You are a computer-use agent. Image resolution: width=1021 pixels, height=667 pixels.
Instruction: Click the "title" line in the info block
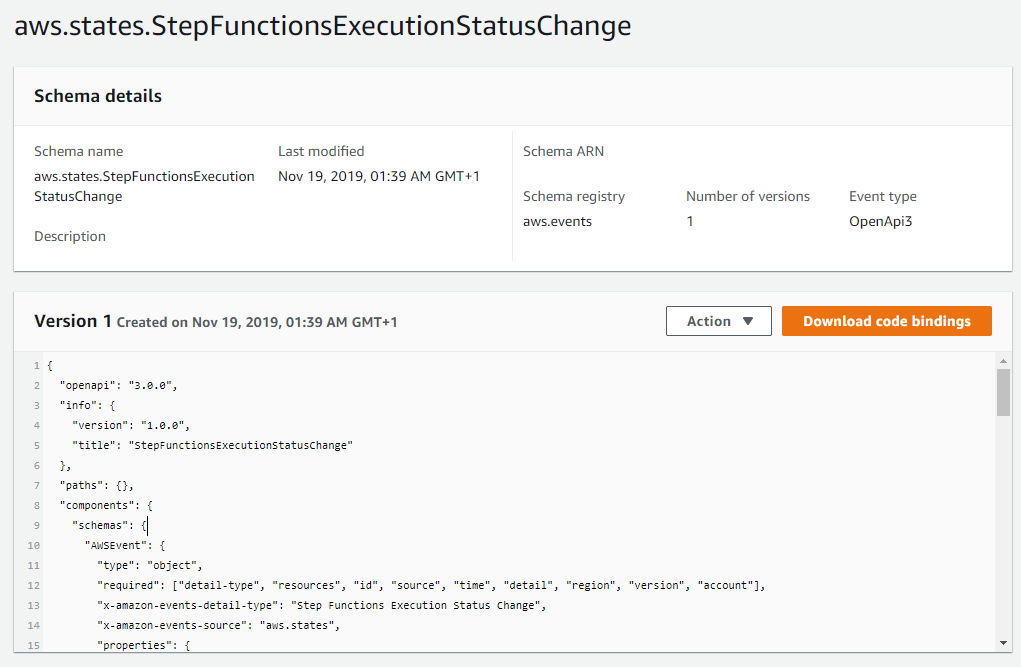tap(212, 445)
